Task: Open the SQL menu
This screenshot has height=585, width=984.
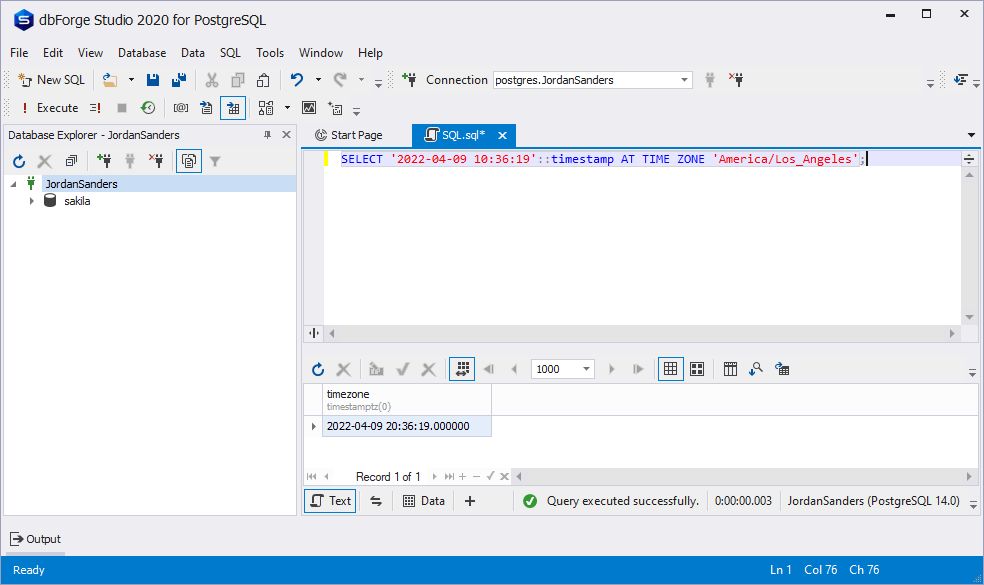Action: pyautogui.click(x=230, y=52)
